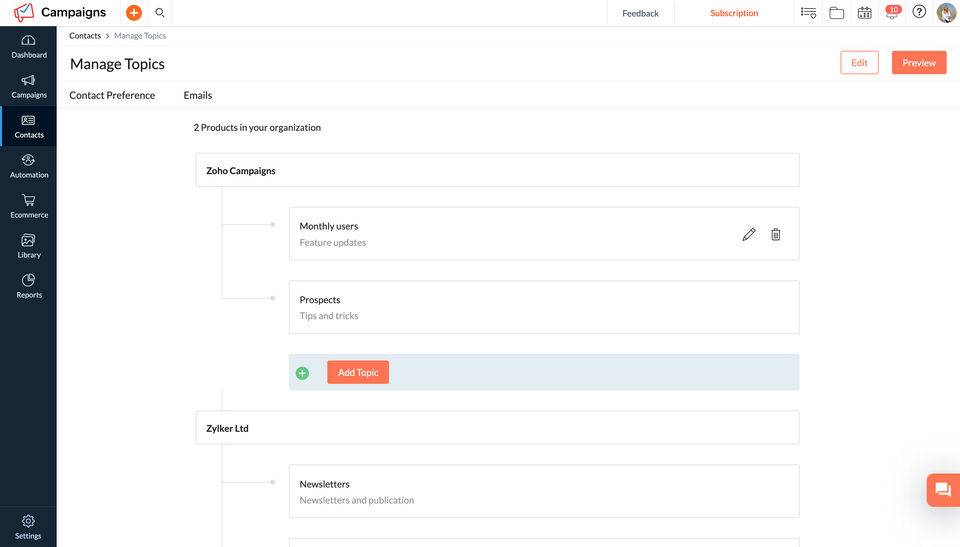Click the Preview button
Viewport: 960px width, 547px height.
pyautogui.click(x=919, y=63)
